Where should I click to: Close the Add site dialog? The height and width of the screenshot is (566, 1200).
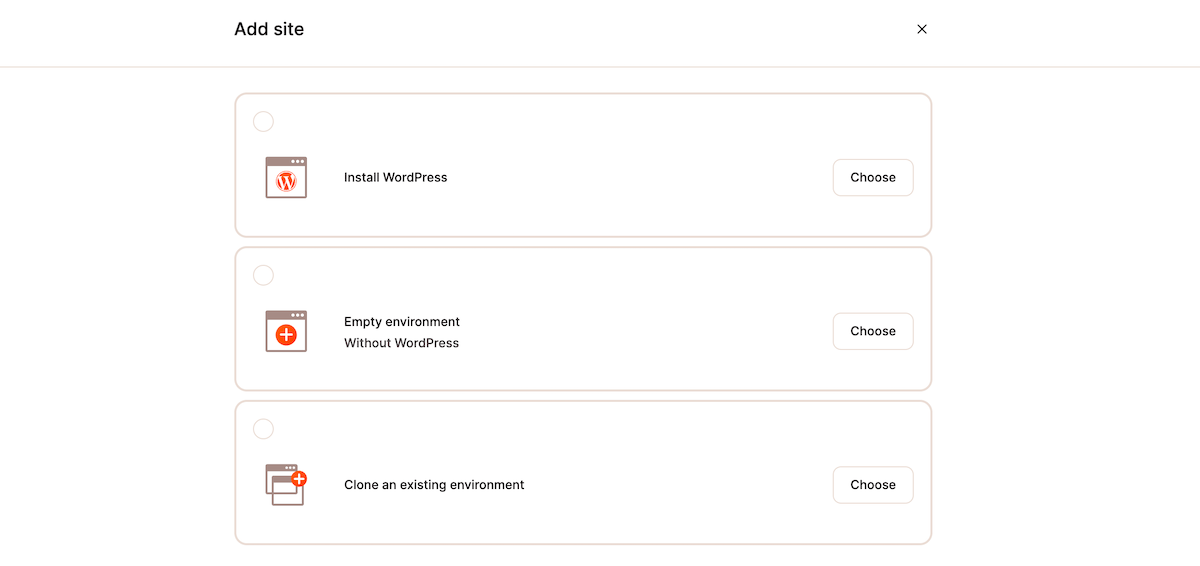pyautogui.click(x=922, y=29)
